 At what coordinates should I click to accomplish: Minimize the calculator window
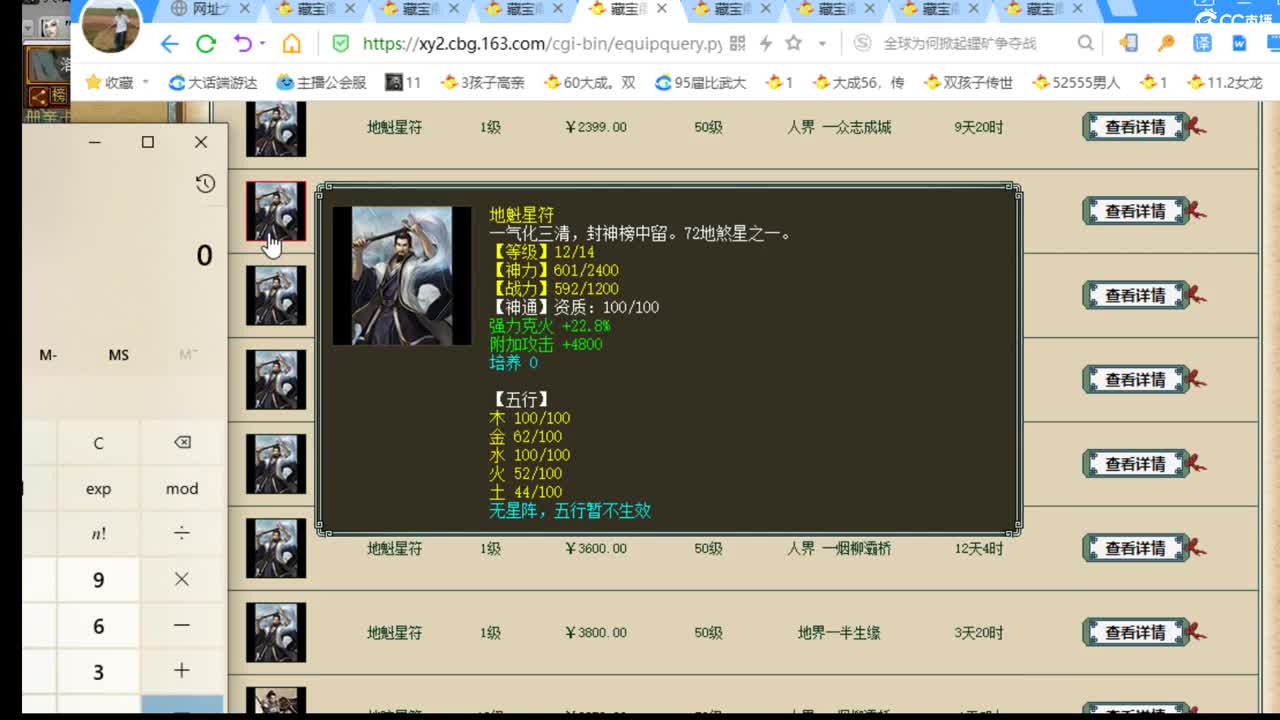click(x=95, y=142)
